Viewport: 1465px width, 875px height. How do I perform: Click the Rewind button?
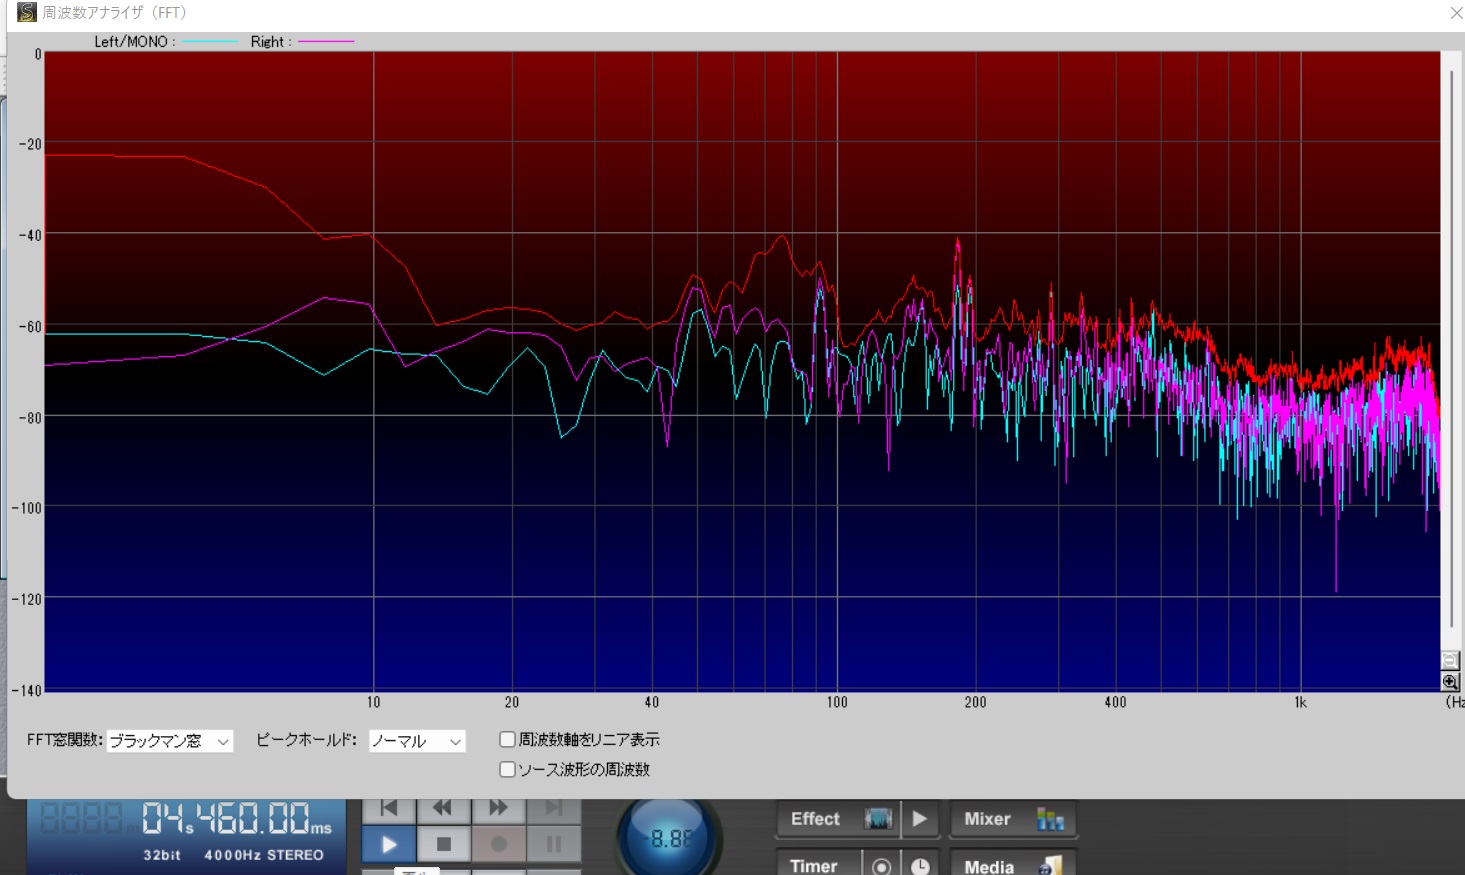(442, 808)
